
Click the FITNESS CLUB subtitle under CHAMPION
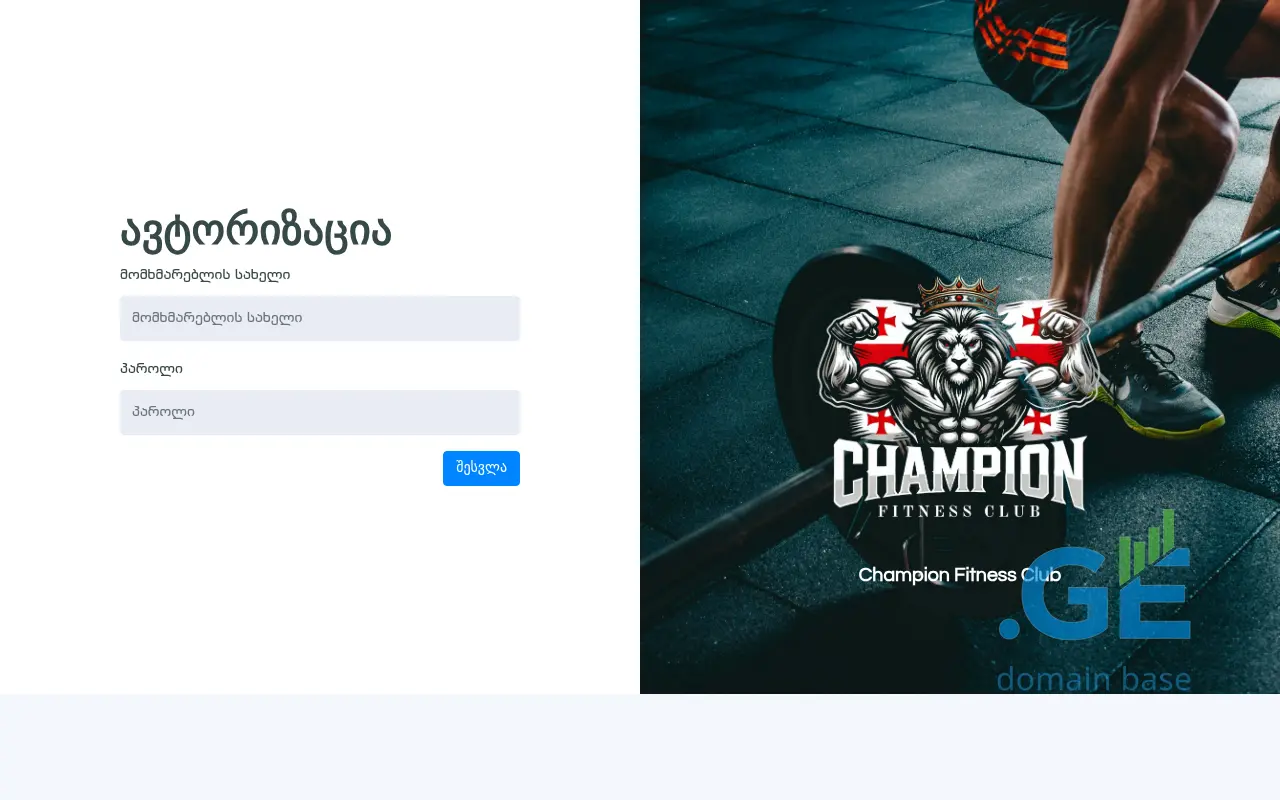point(959,511)
